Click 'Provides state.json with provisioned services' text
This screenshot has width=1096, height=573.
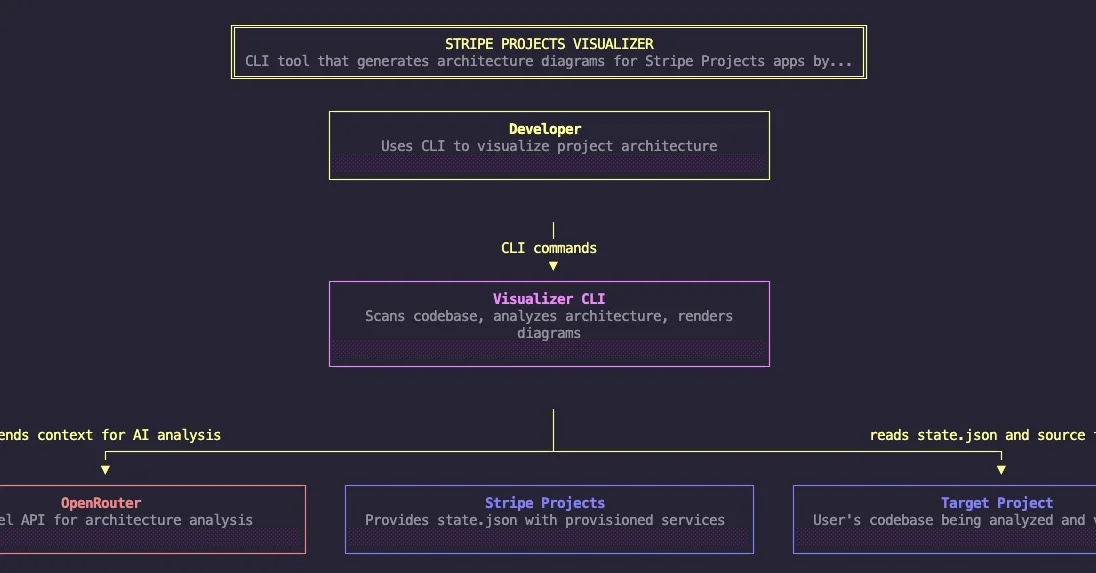(x=545, y=520)
